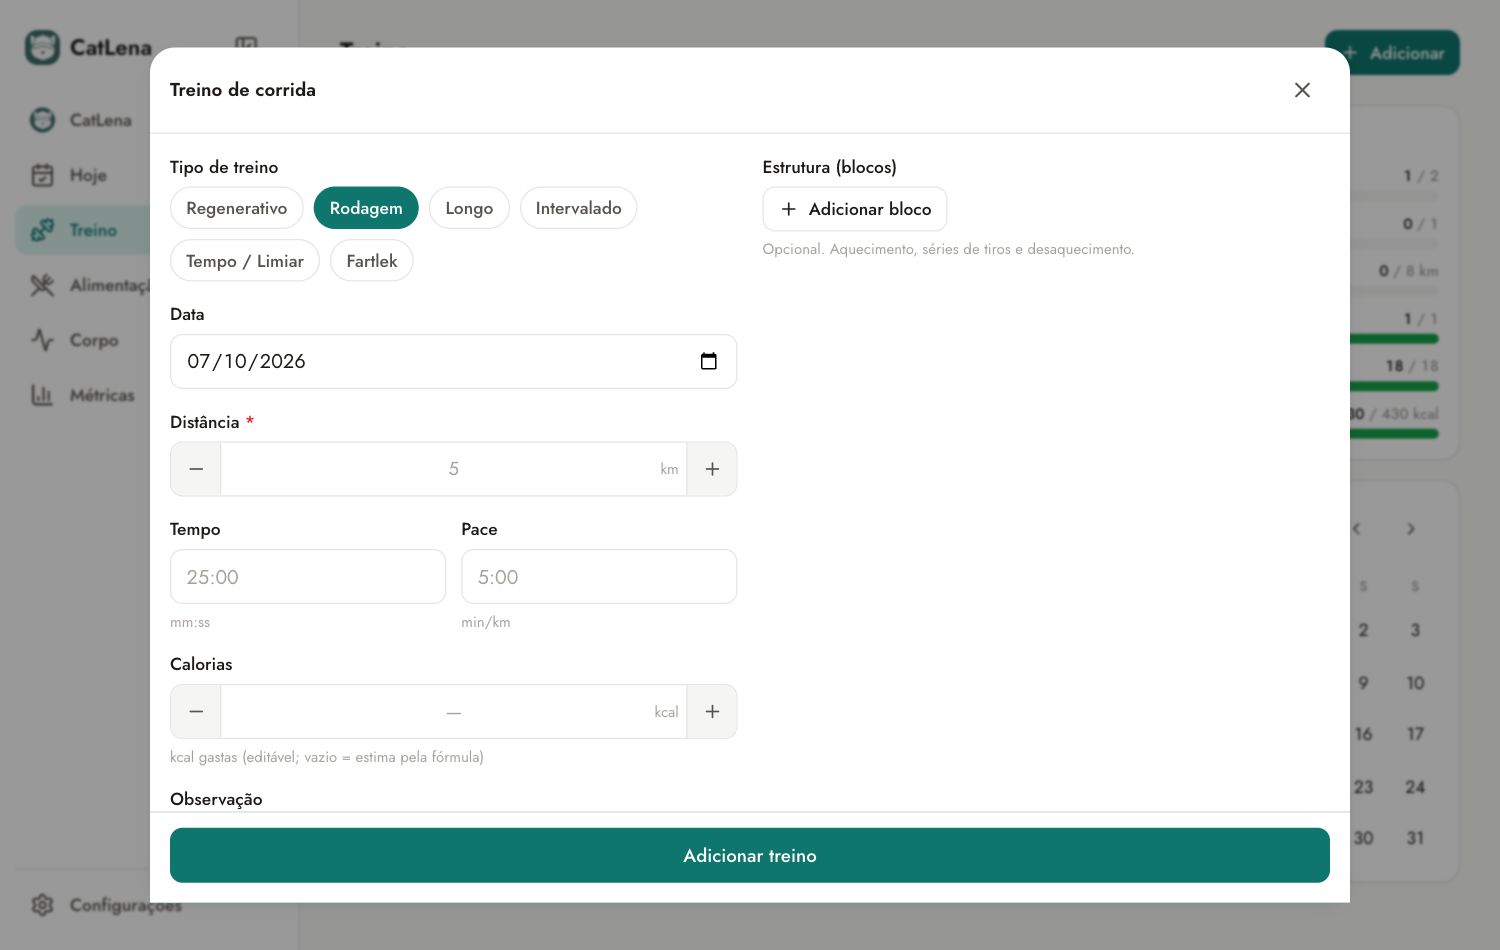Close the Treino de corrida dialog
The width and height of the screenshot is (1500, 950).
(x=1302, y=90)
